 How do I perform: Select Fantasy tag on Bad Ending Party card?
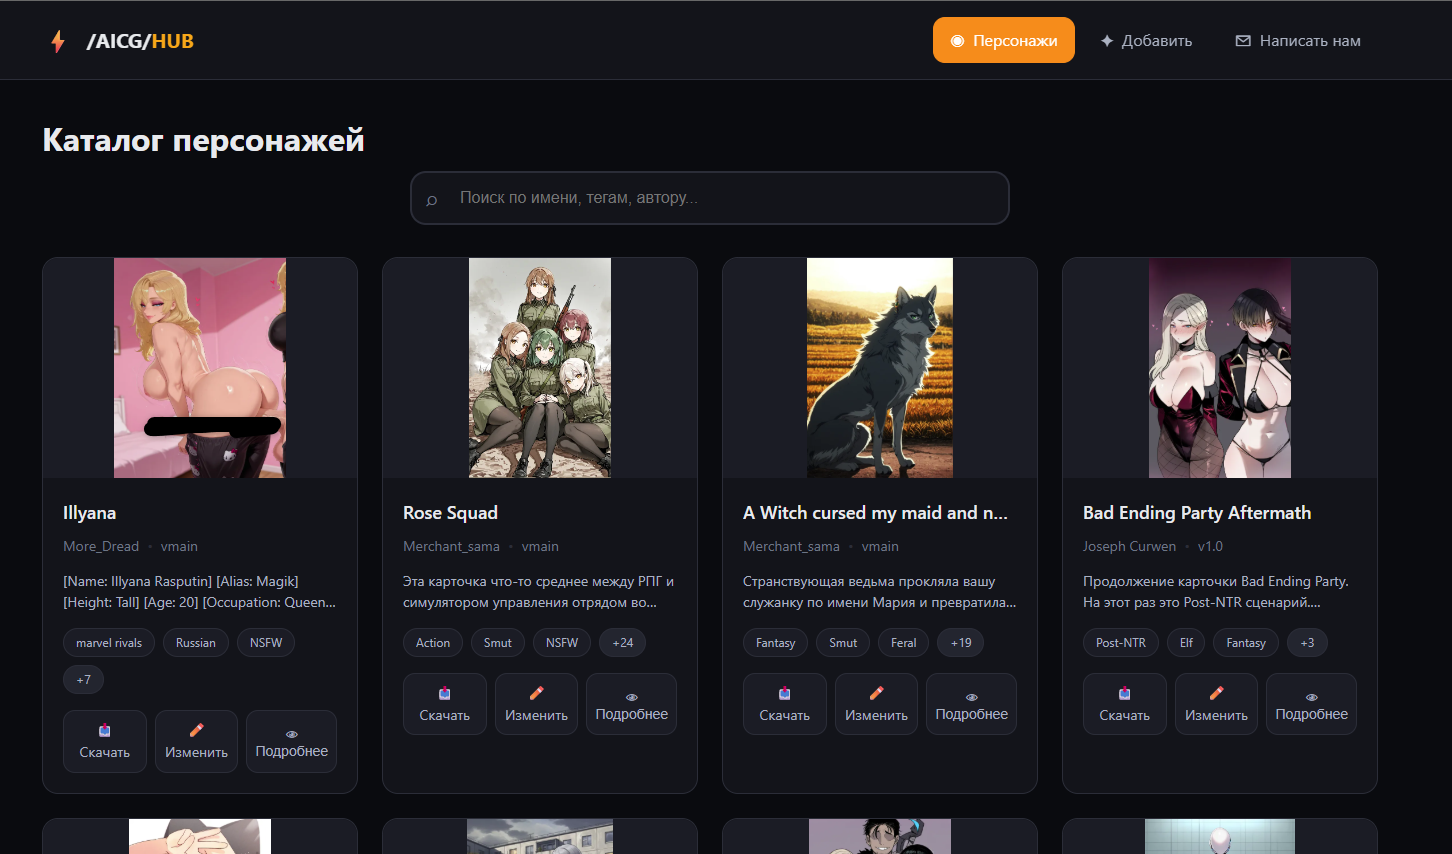click(1246, 643)
